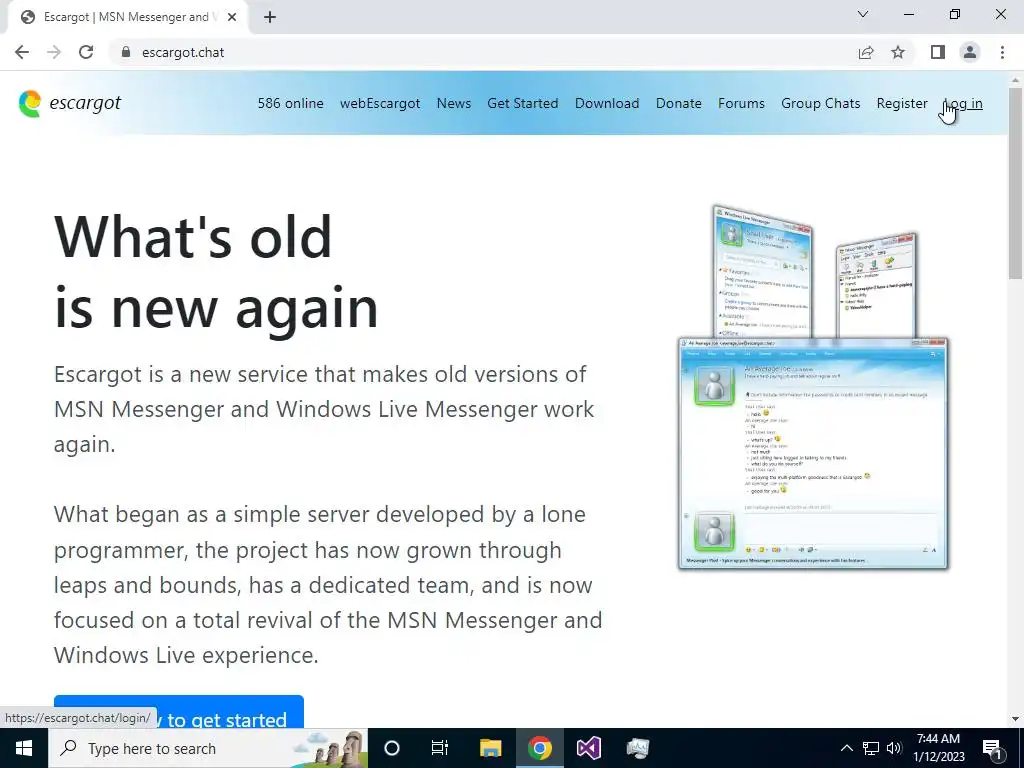1024x768 pixels.
Task: Click the Log in link
Action: 963,103
